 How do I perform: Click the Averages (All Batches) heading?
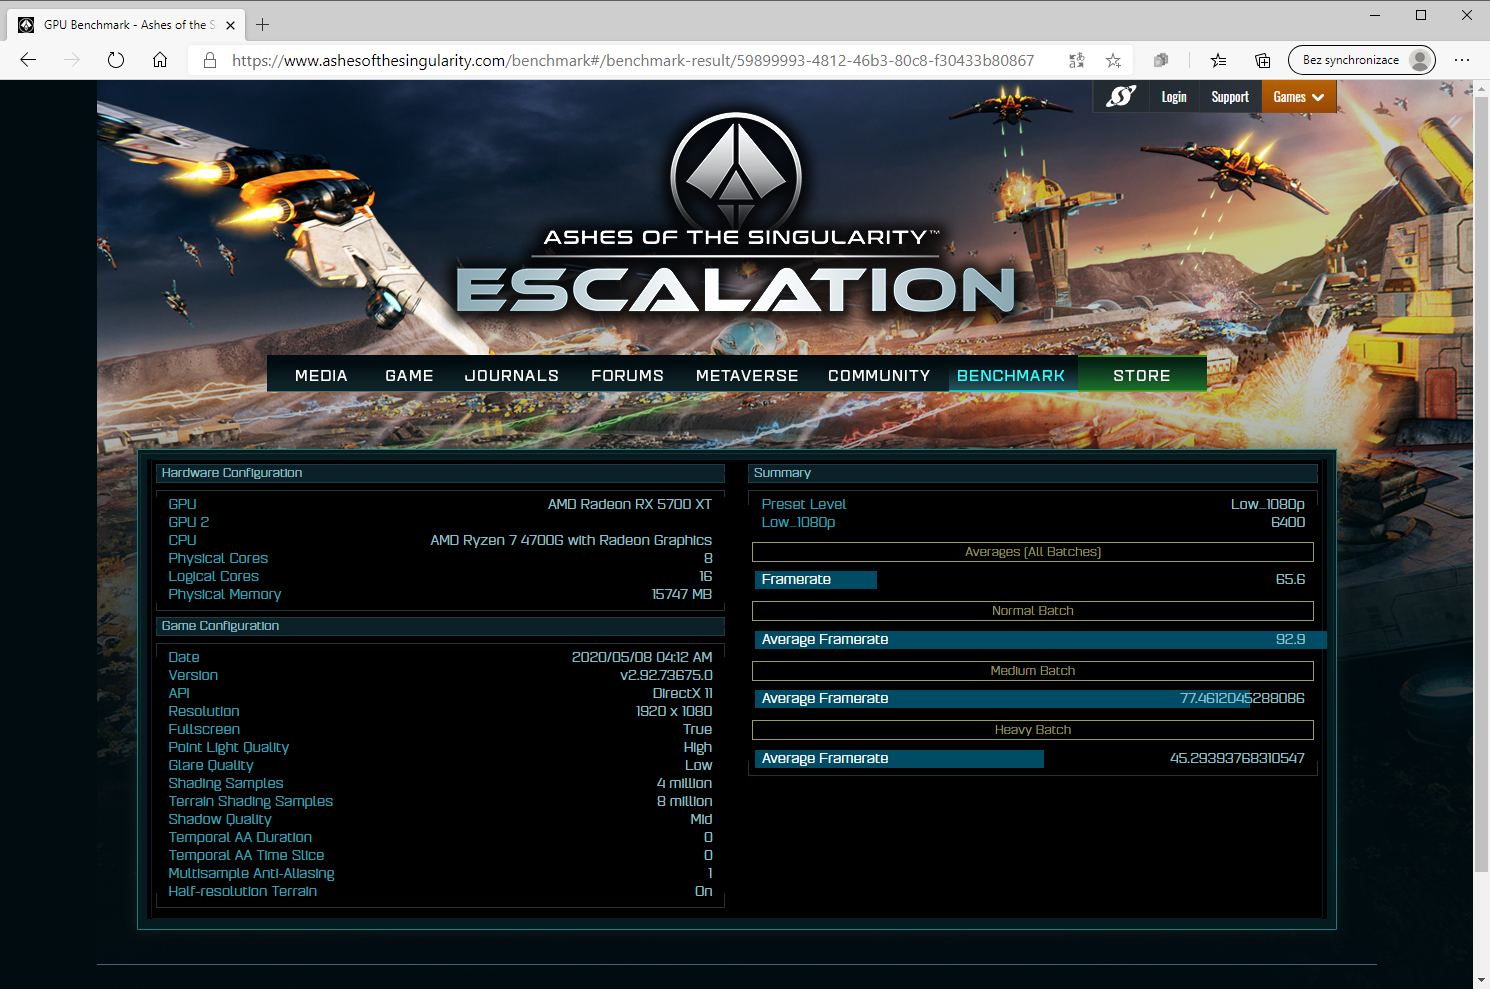tap(1033, 552)
